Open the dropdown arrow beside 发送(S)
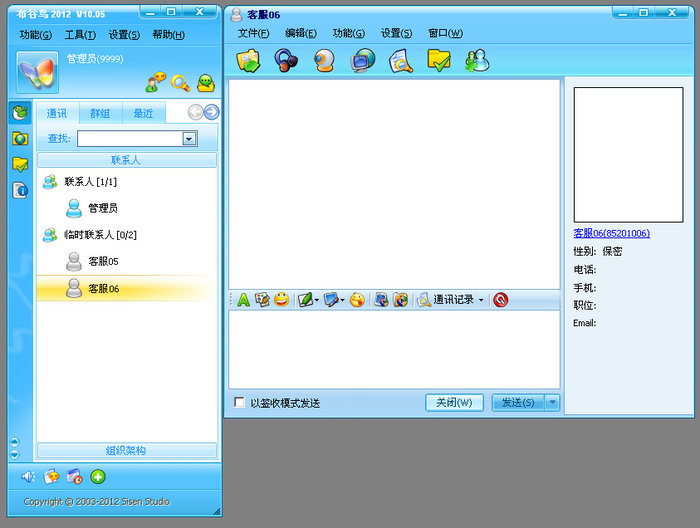The image size is (700, 528). click(553, 403)
